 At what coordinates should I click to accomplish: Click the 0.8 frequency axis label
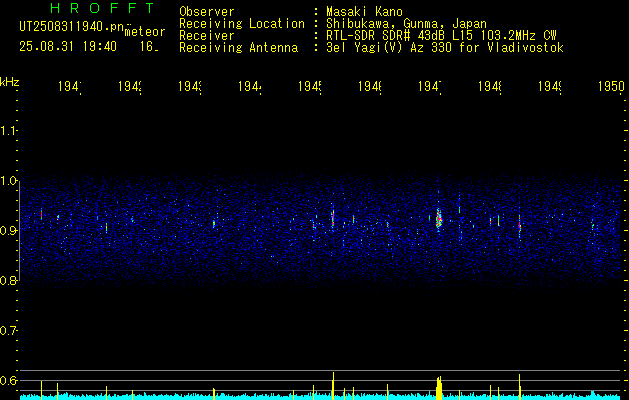coord(8,280)
